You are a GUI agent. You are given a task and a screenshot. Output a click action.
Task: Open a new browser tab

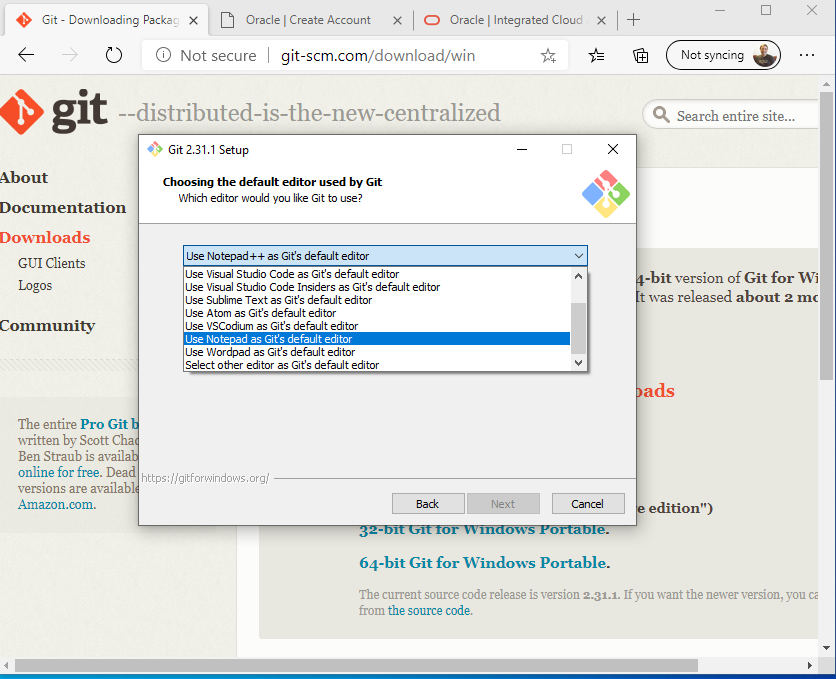click(634, 20)
